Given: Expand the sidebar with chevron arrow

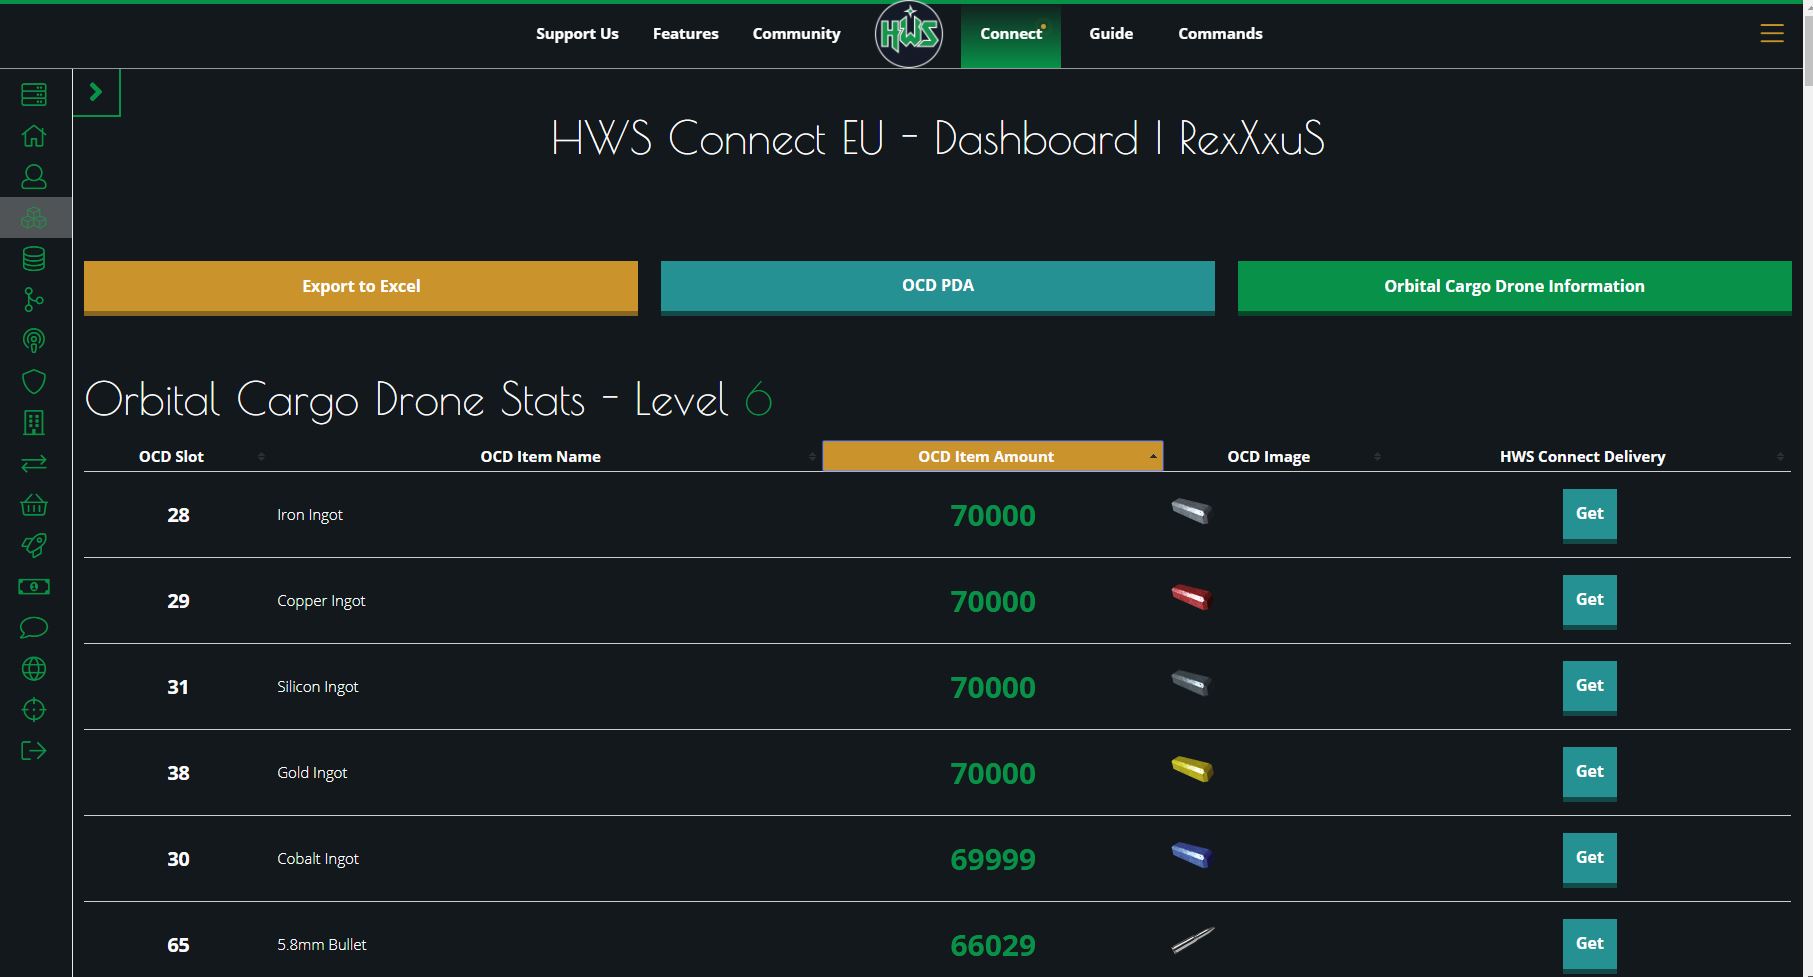Looking at the screenshot, I should (96, 92).
